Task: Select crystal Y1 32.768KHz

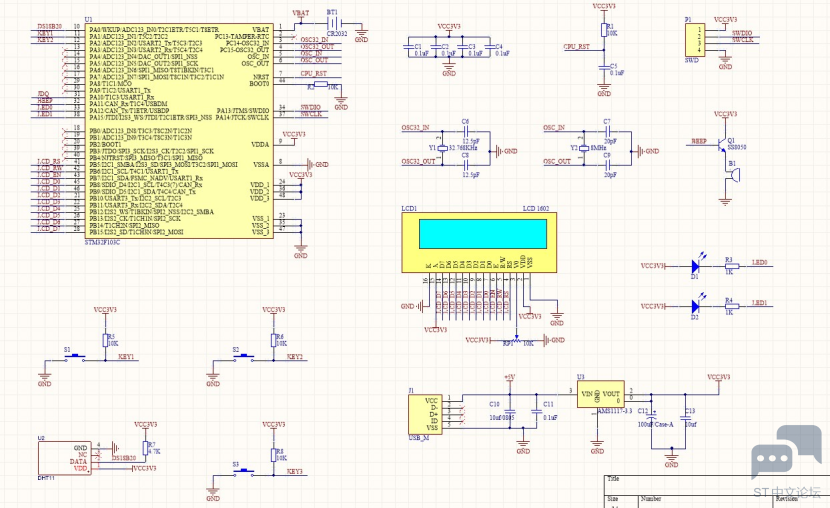Action: (x=445, y=148)
